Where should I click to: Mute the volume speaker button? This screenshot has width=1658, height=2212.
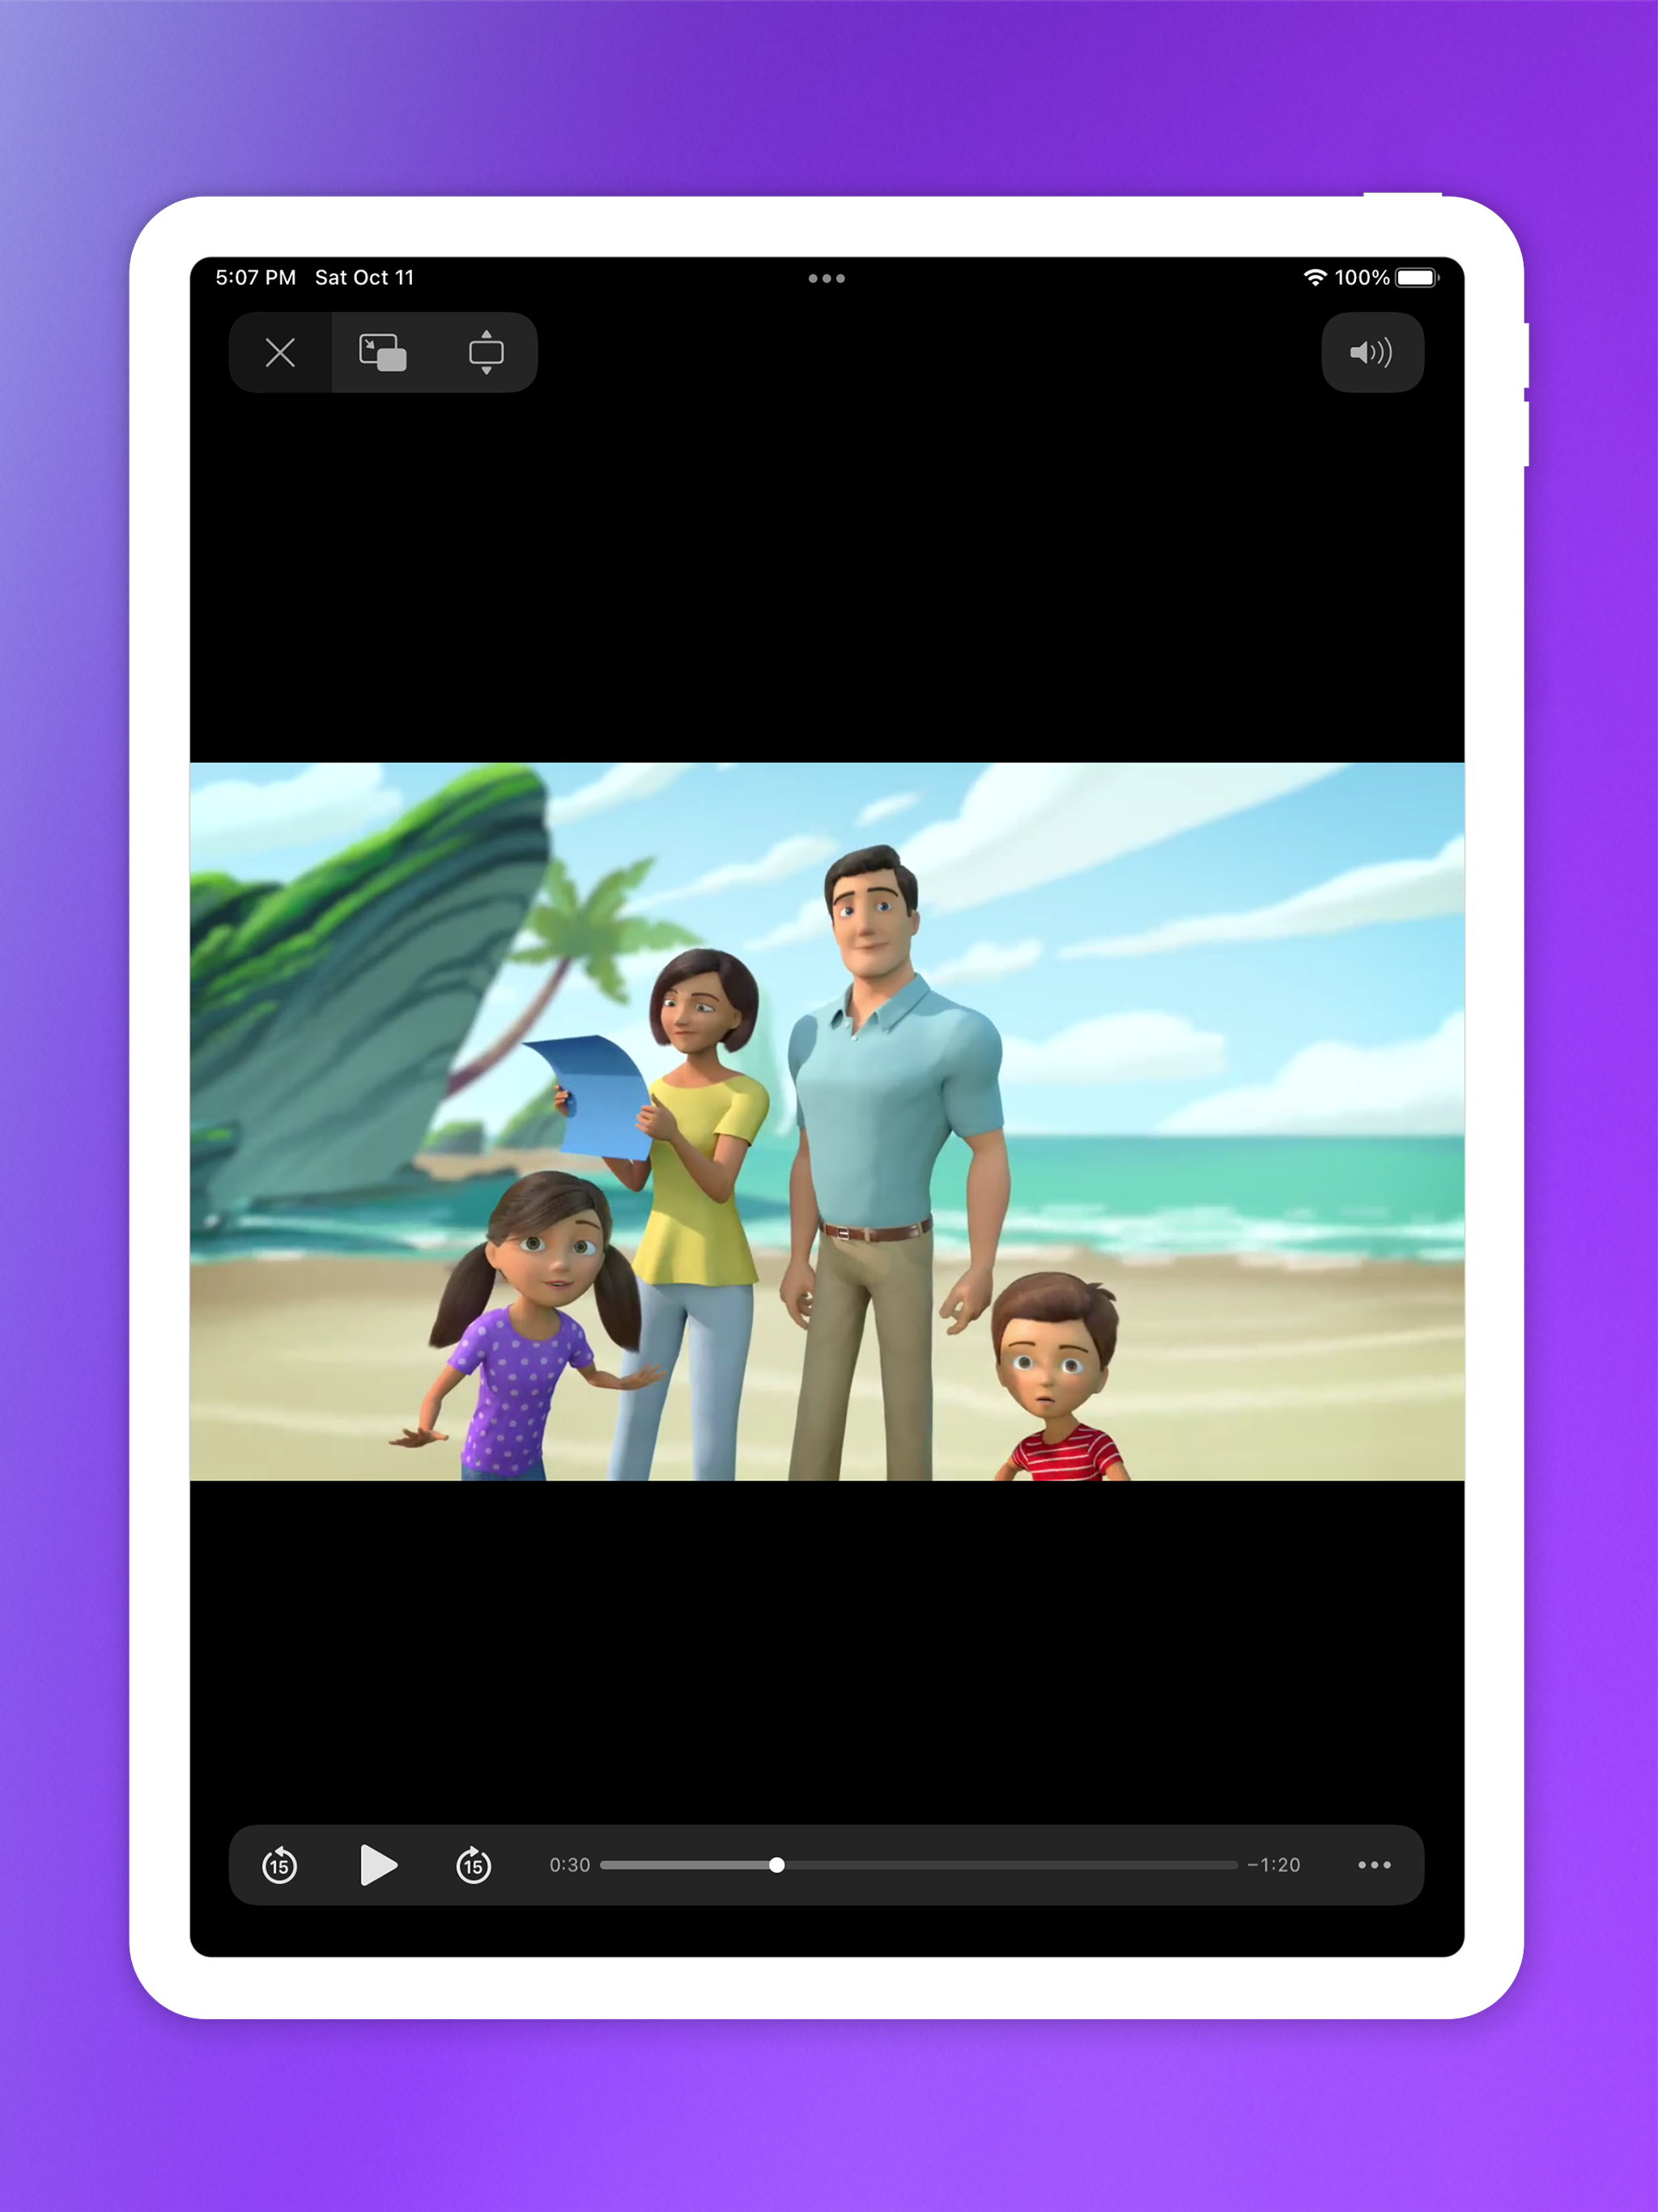pos(1371,352)
